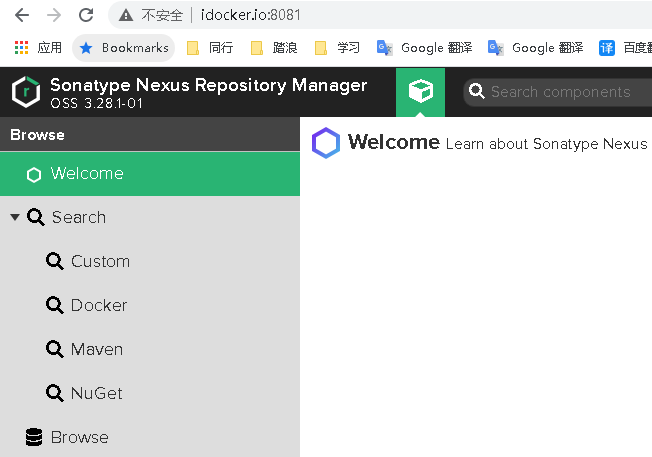
Task: Click the blue star Bookmarks icon
Action: pyautogui.click(x=86, y=48)
